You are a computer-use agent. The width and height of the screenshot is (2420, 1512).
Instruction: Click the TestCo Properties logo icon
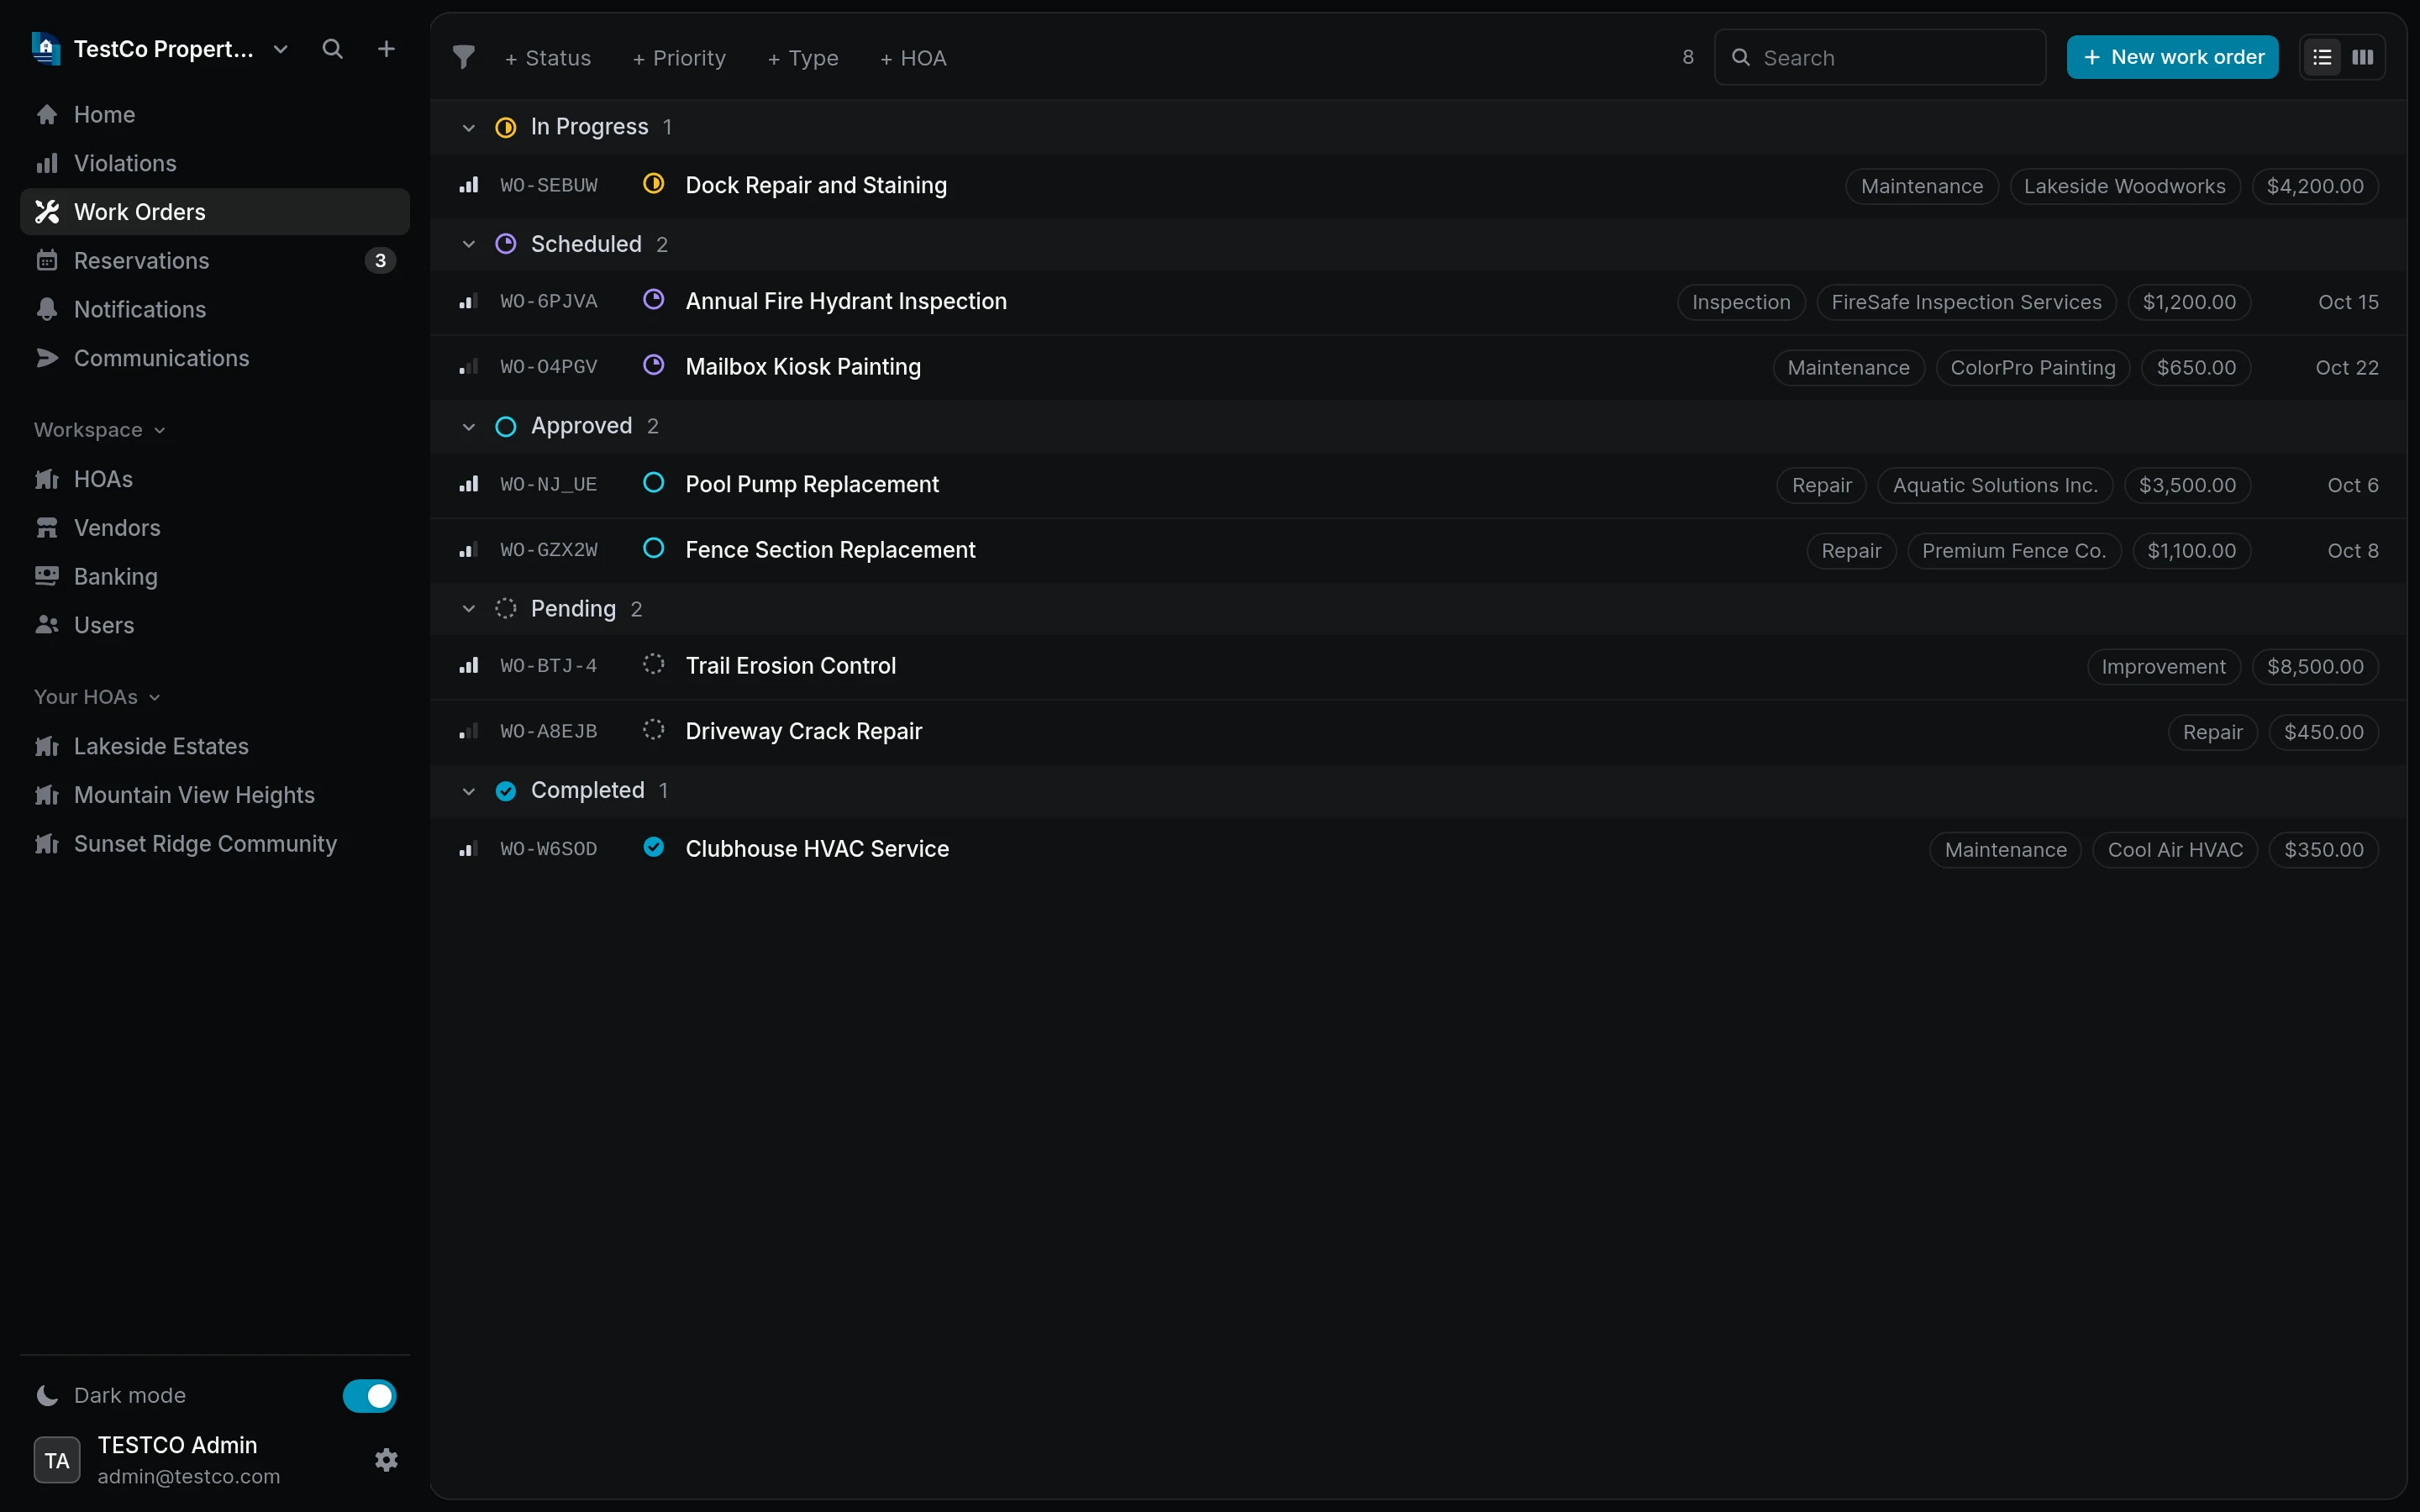46,48
